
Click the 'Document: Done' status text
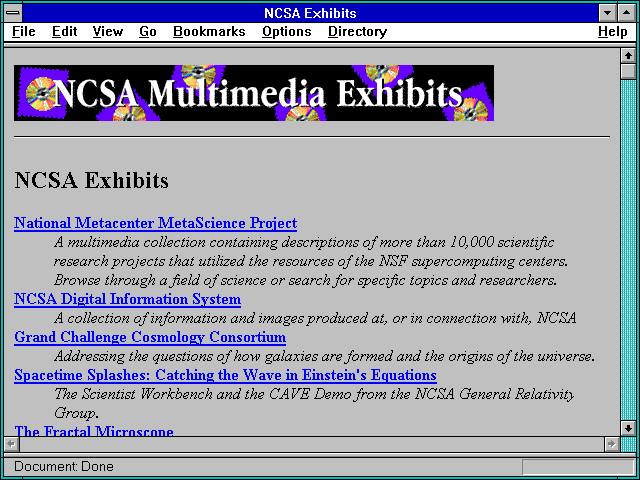click(x=64, y=466)
